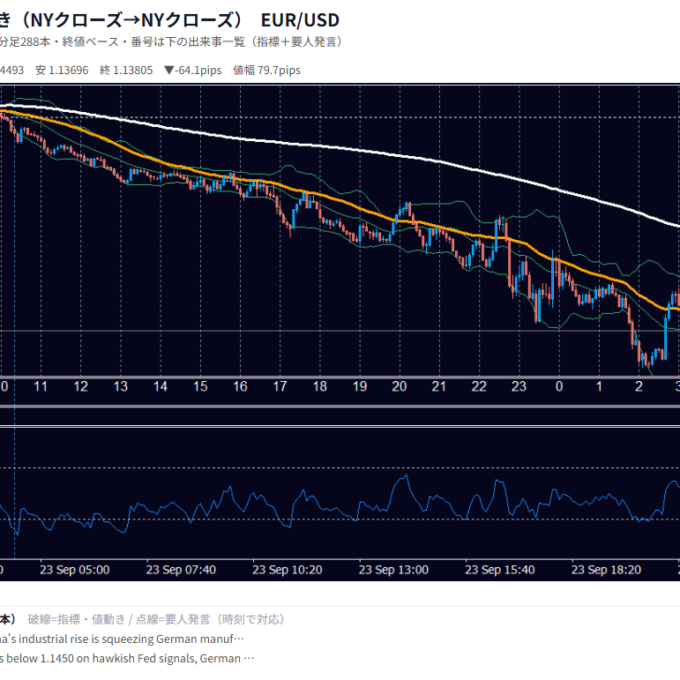Click hour label 22 on the chart axis
Viewport: 680px width, 680px height.
click(479, 386)
